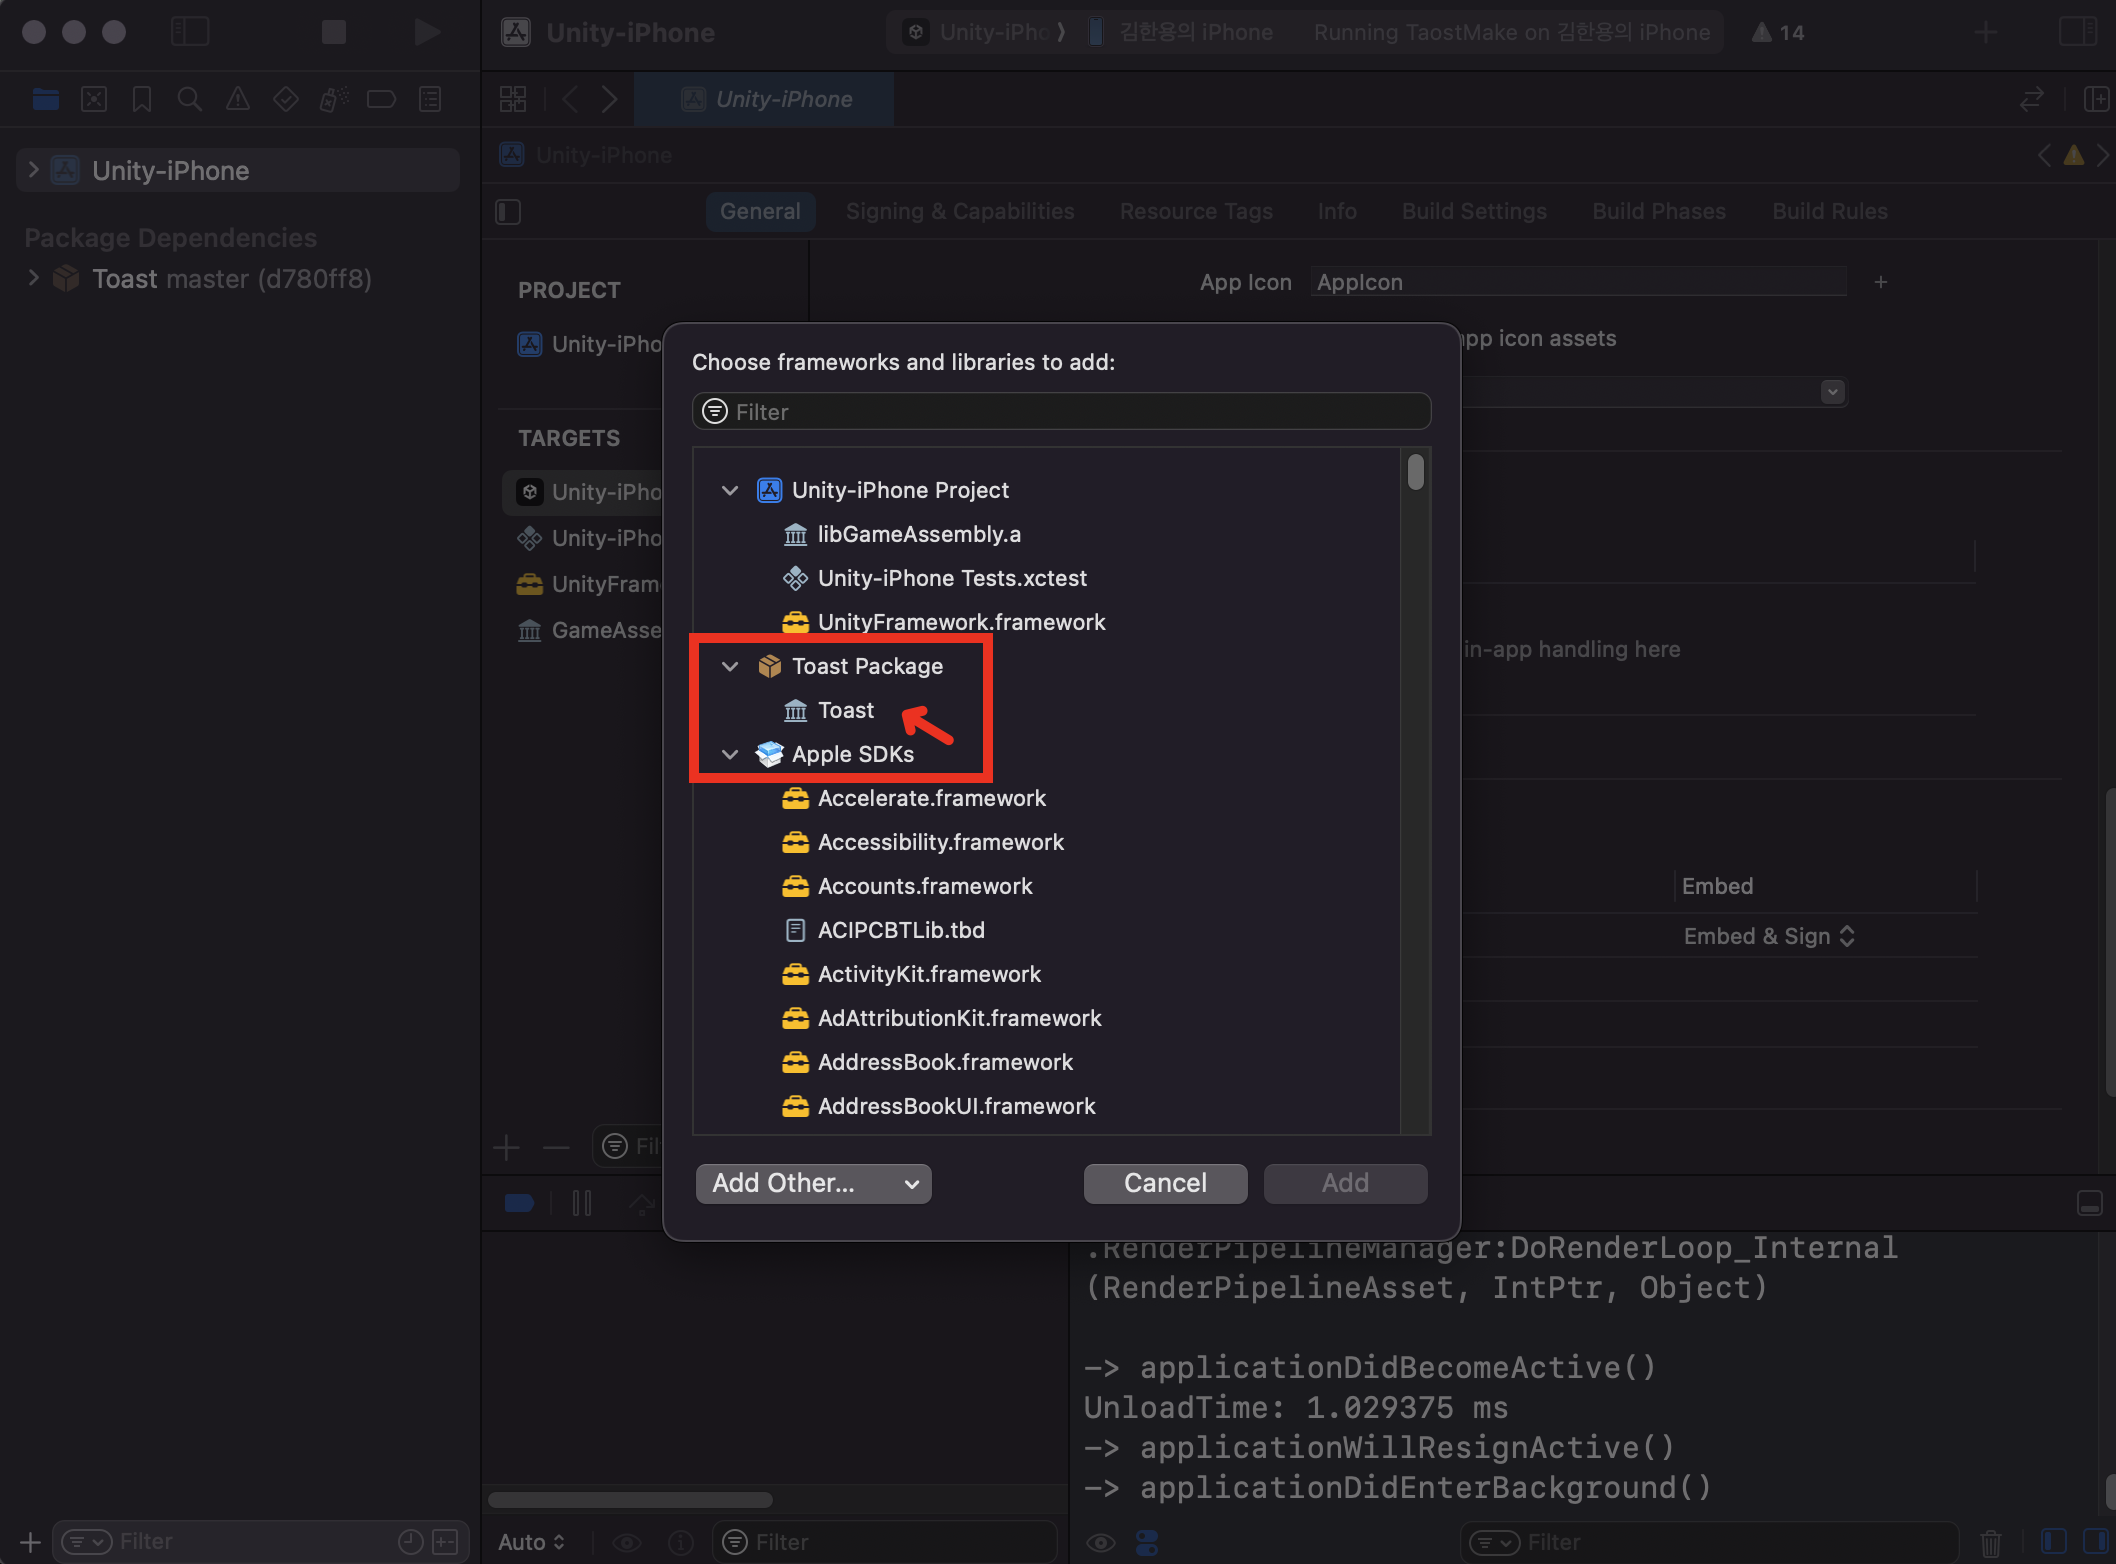Click plus button in navigator bottom bar

coord(30,1542)
